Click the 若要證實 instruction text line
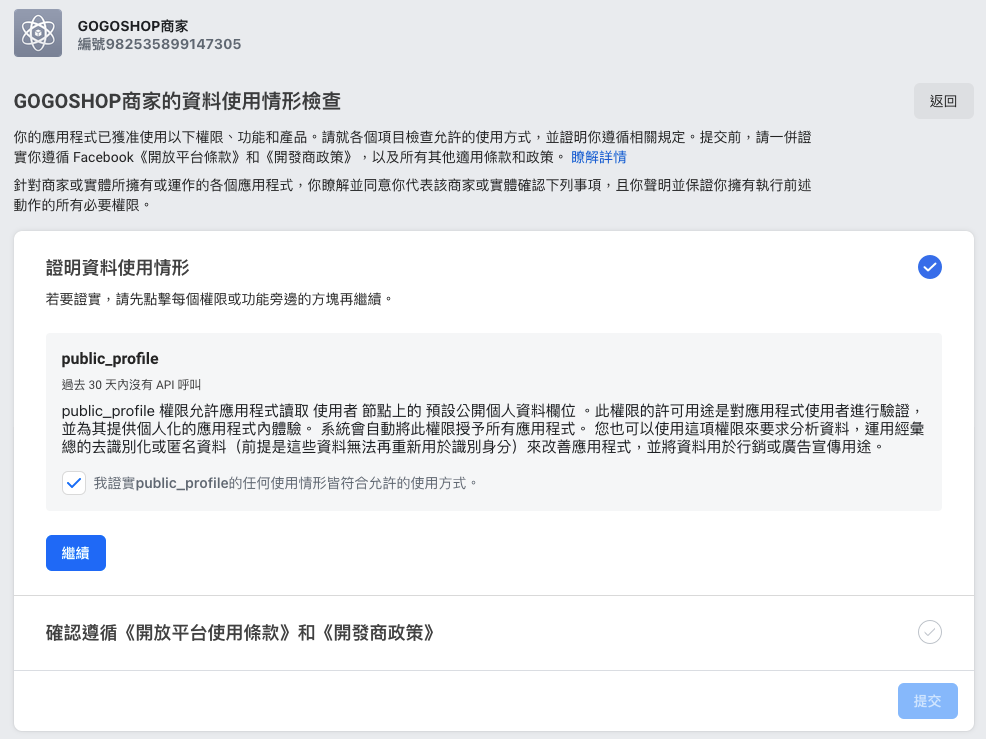This screenshot has height=739, width=986. [219, 299]
